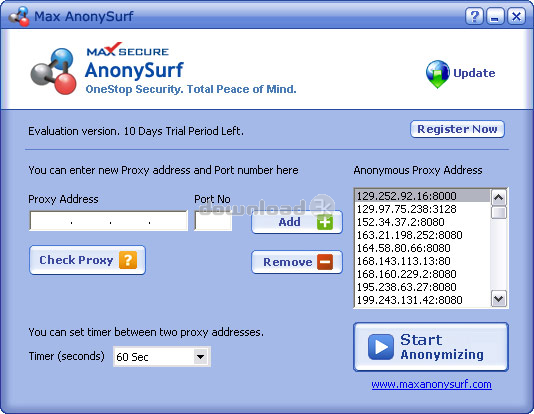Screen dimensions: 534x414
Task: Expand the Timer seconds dropdown
Action: click(201, 357)
